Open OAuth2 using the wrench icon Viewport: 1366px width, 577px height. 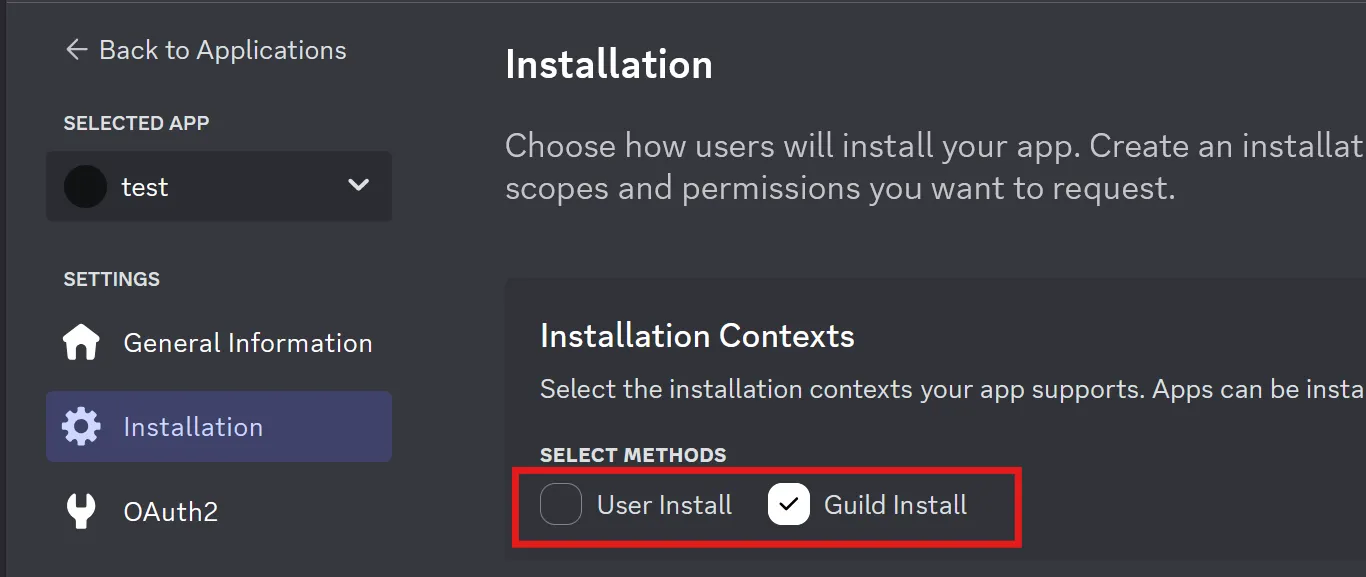pos(81,511)
